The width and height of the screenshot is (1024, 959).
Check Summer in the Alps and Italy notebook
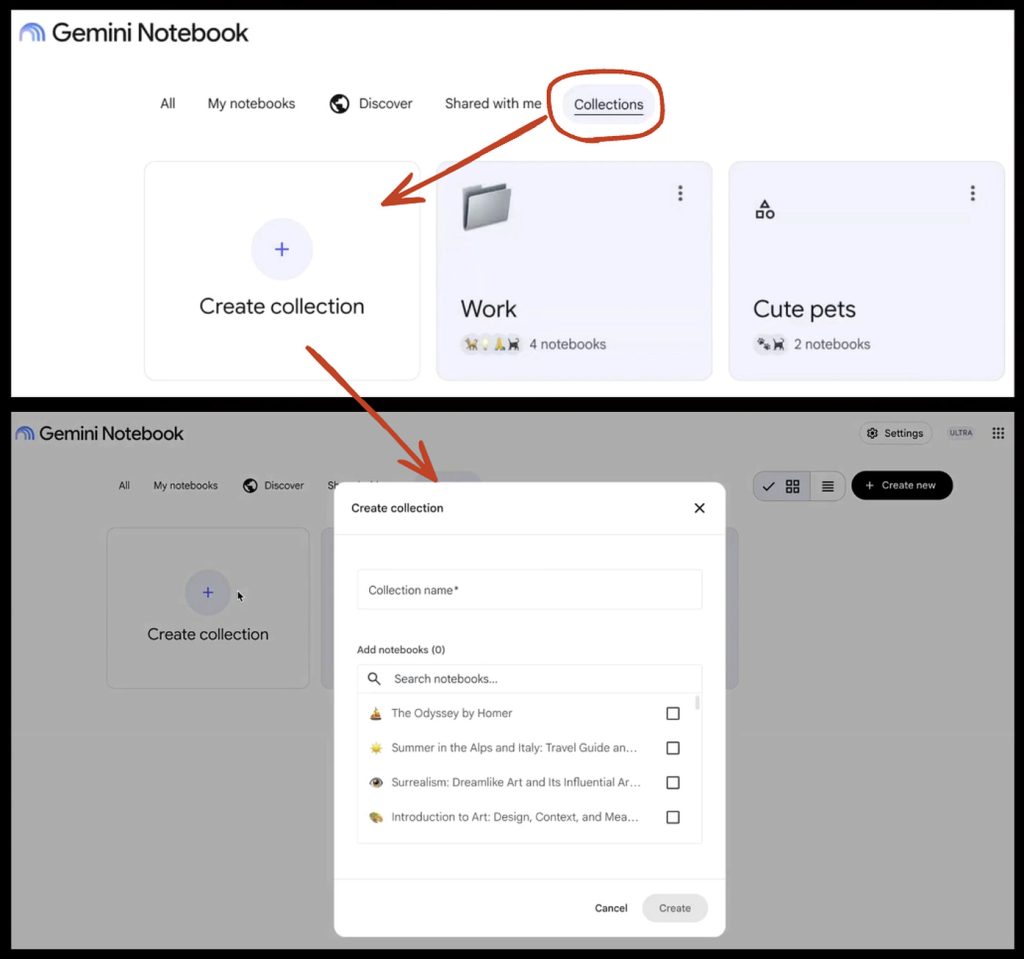tap(673, 748)
